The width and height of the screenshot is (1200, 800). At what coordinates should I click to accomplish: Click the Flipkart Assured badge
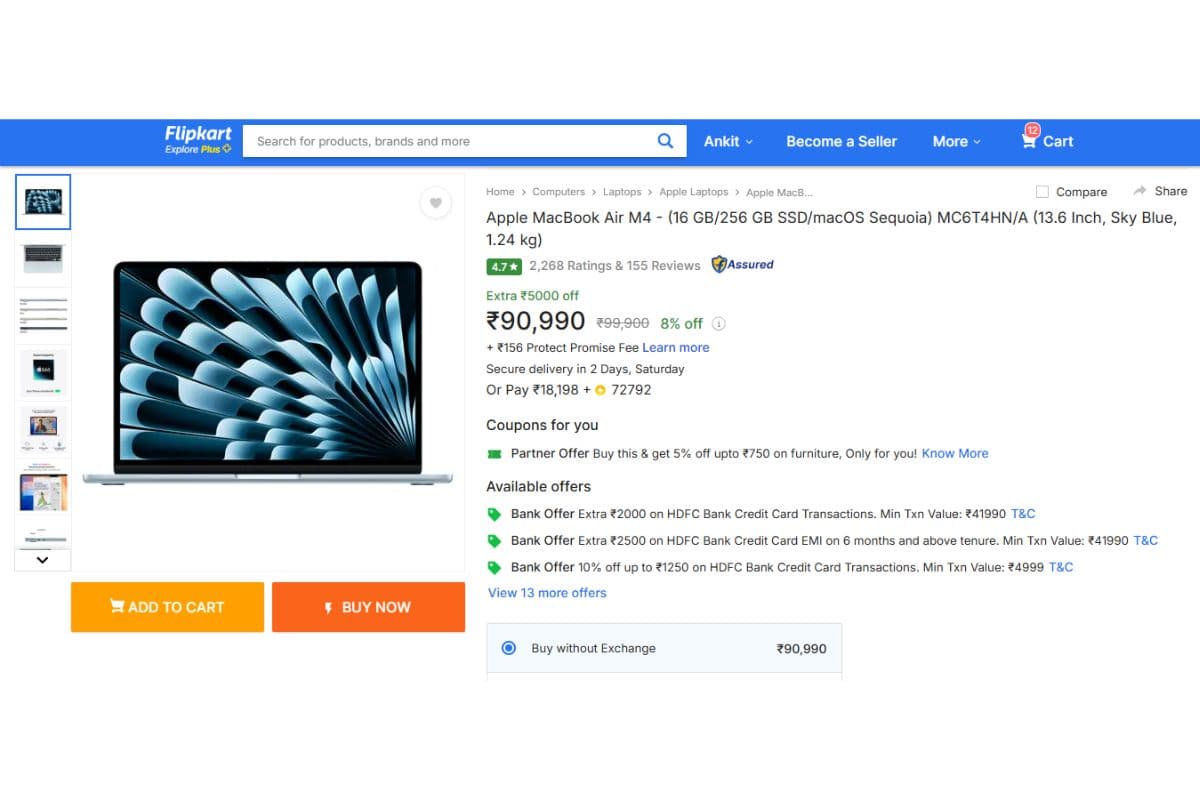[742, 265]
